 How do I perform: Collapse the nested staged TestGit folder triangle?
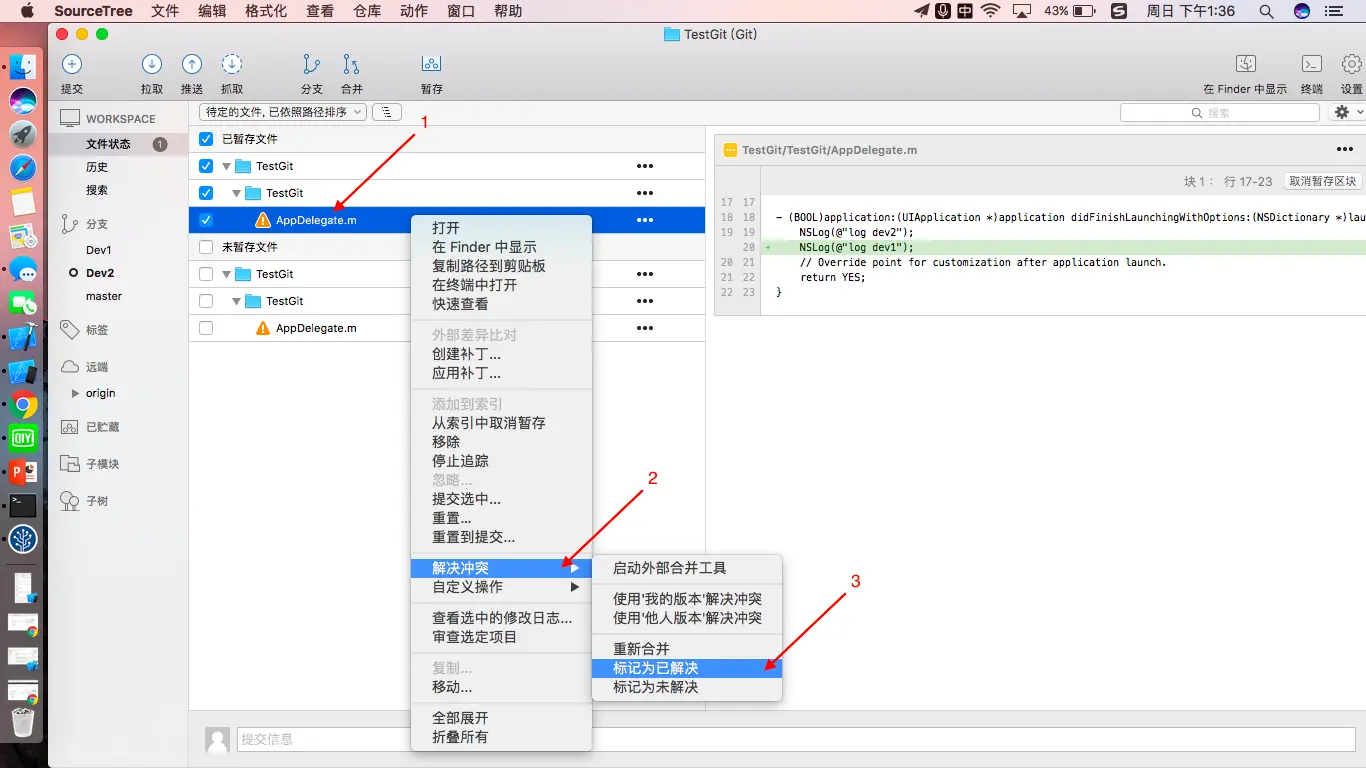click(x=237, y=193)
